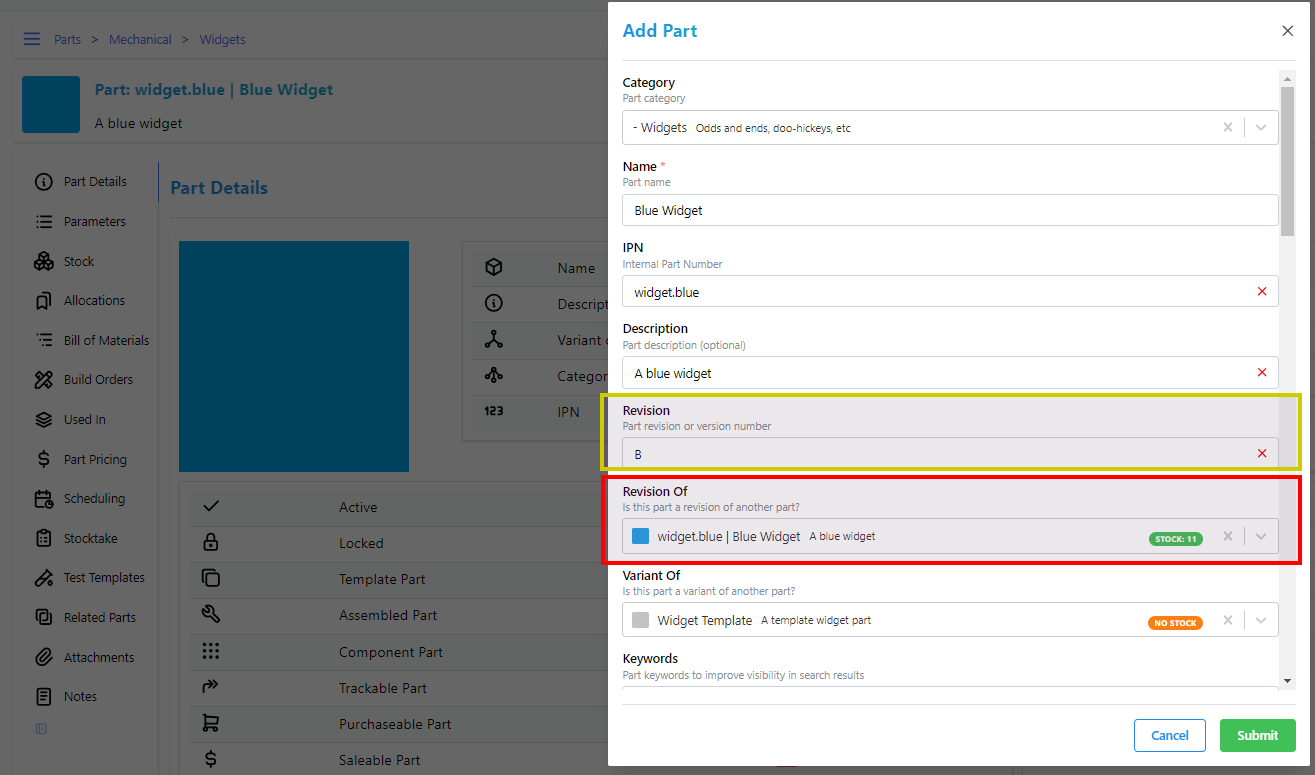Clear the Variant Of selection

(1227, 620)
